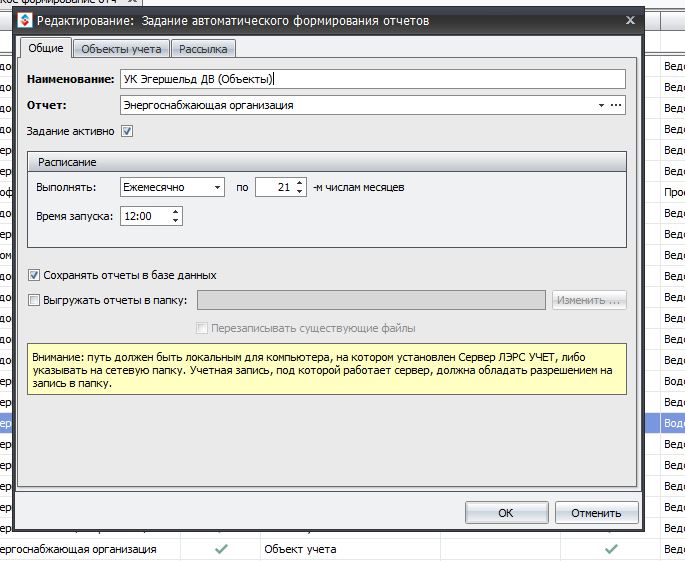Screen dimensions: 685x561
Task: Click into the Наименование text field
Action: click(x=373, y=79)
